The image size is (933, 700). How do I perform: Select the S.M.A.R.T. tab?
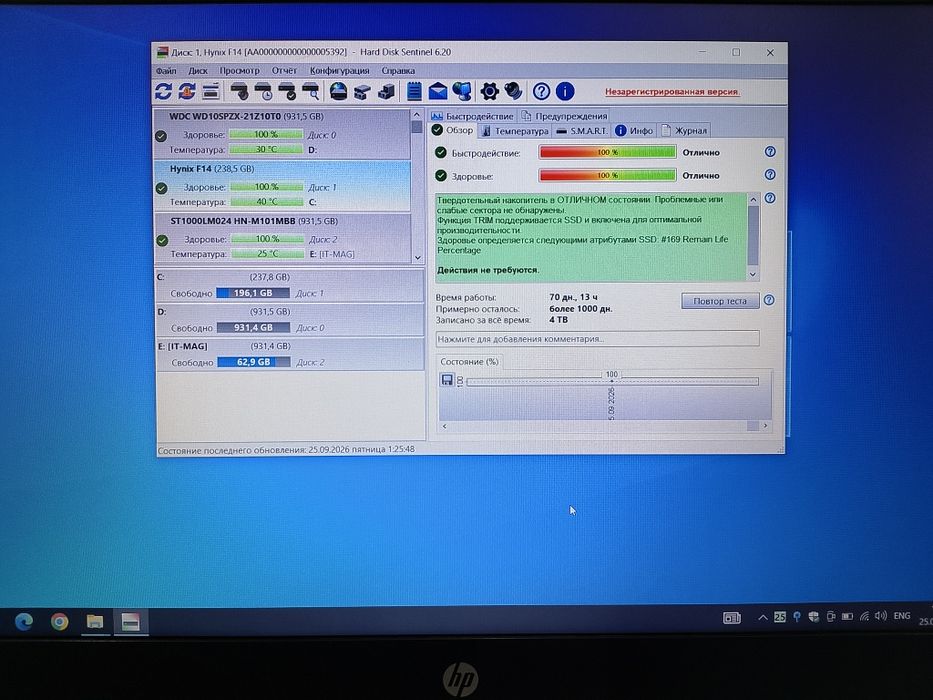[581, 131]
